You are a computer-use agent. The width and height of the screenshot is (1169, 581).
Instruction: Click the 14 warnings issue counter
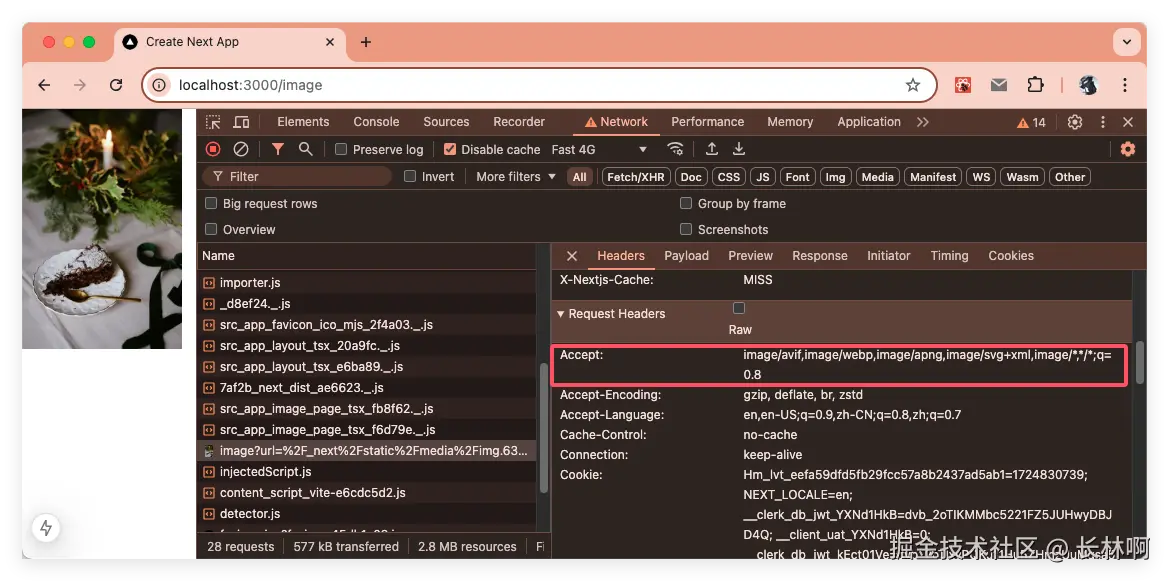(x=1033, y=122)
